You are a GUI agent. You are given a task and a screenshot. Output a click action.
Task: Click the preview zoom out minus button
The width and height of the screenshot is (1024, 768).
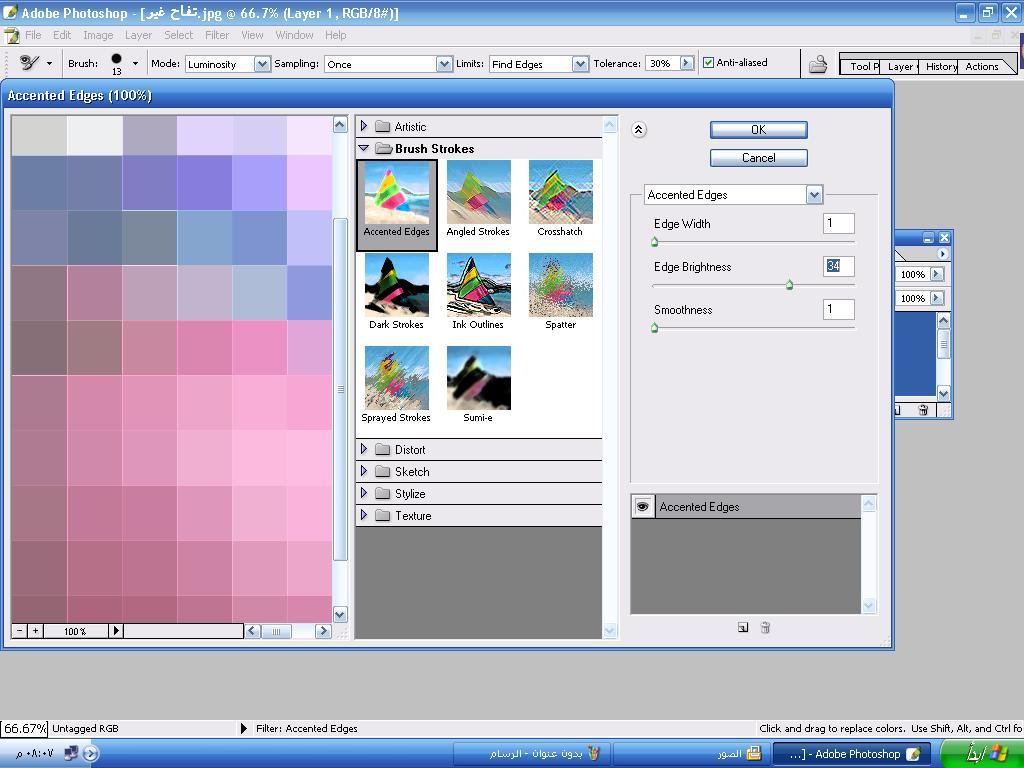pos(20,631)
